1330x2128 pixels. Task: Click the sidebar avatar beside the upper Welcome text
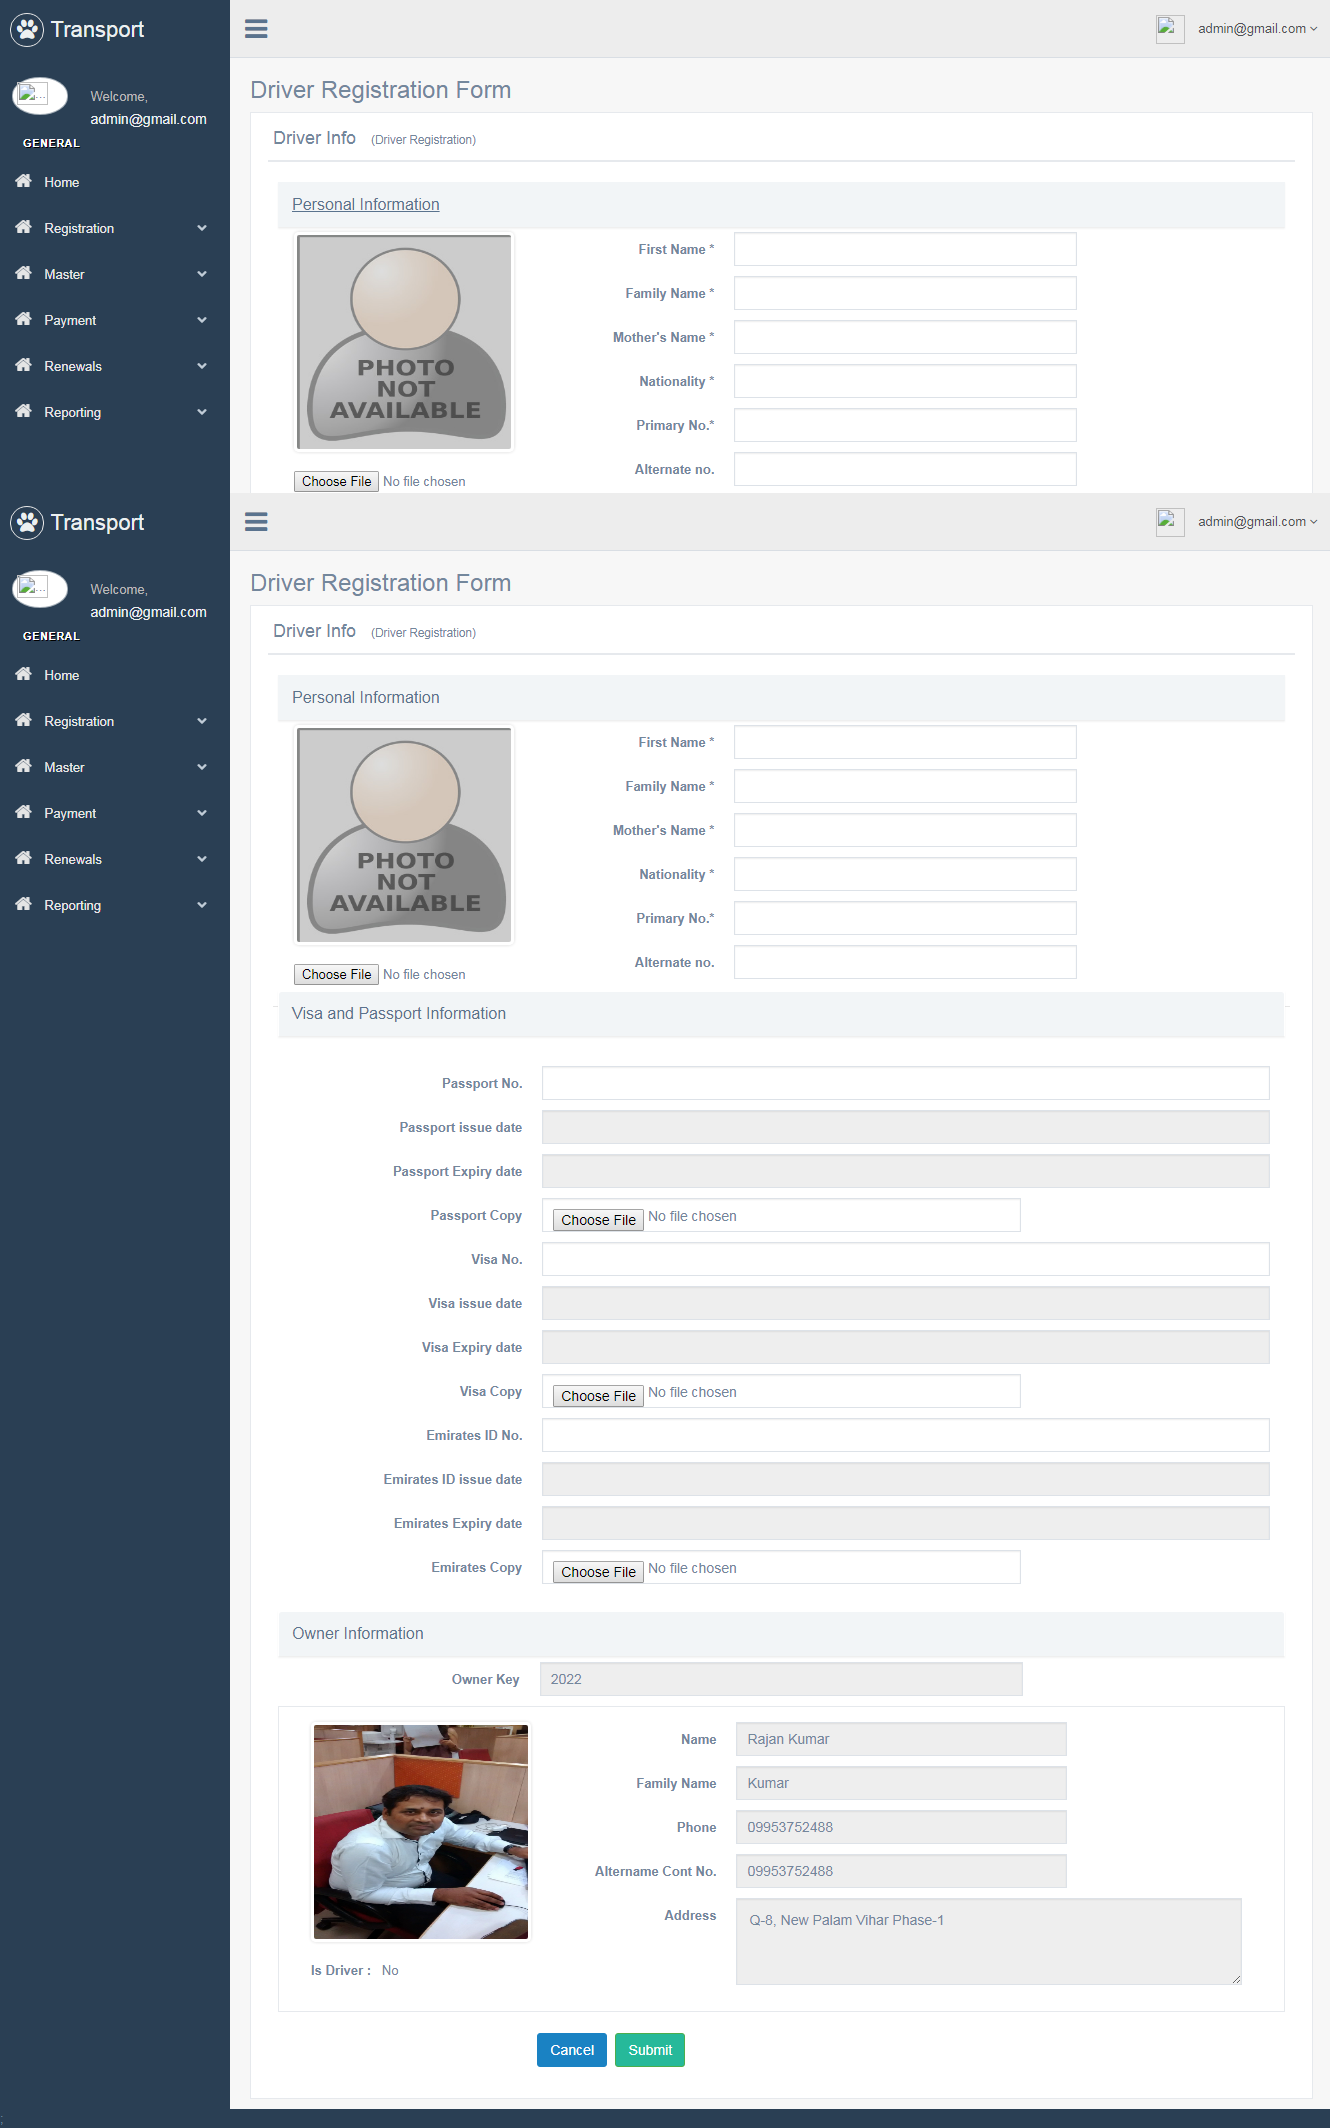(x=40, y=96)
